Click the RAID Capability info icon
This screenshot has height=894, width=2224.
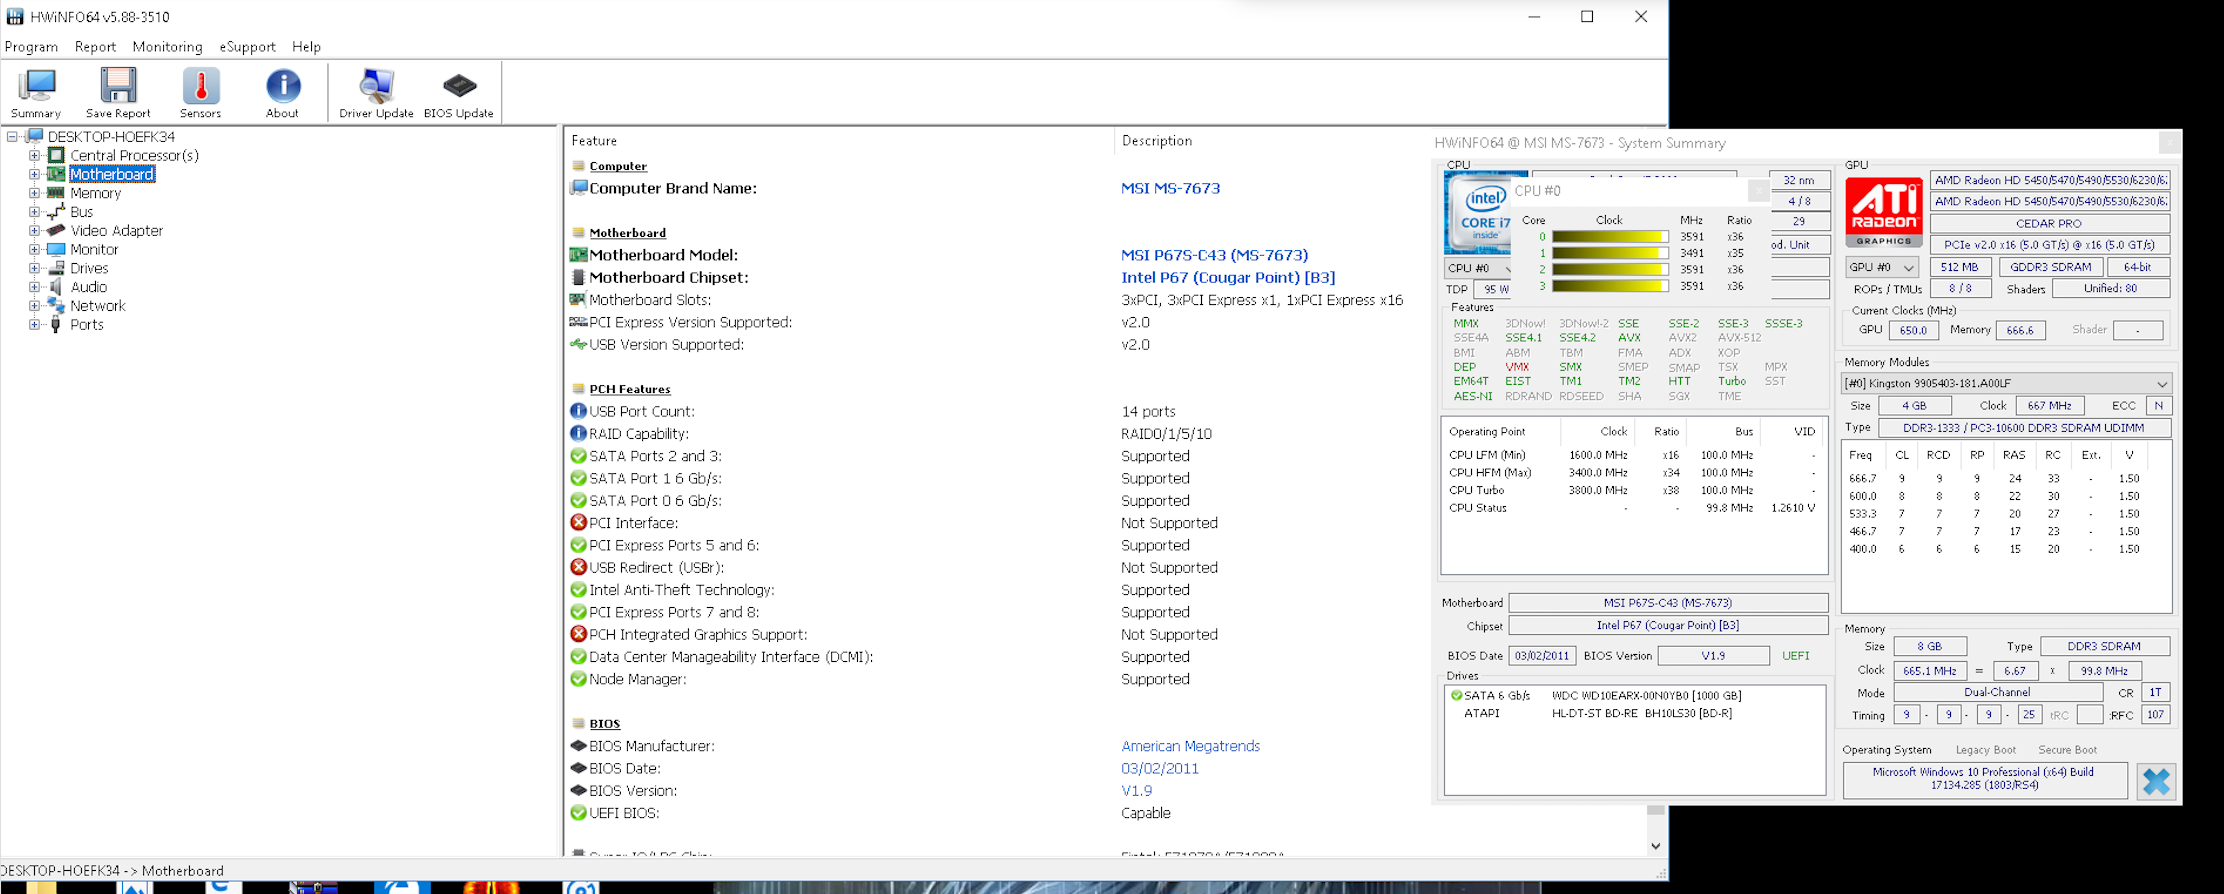578,433
